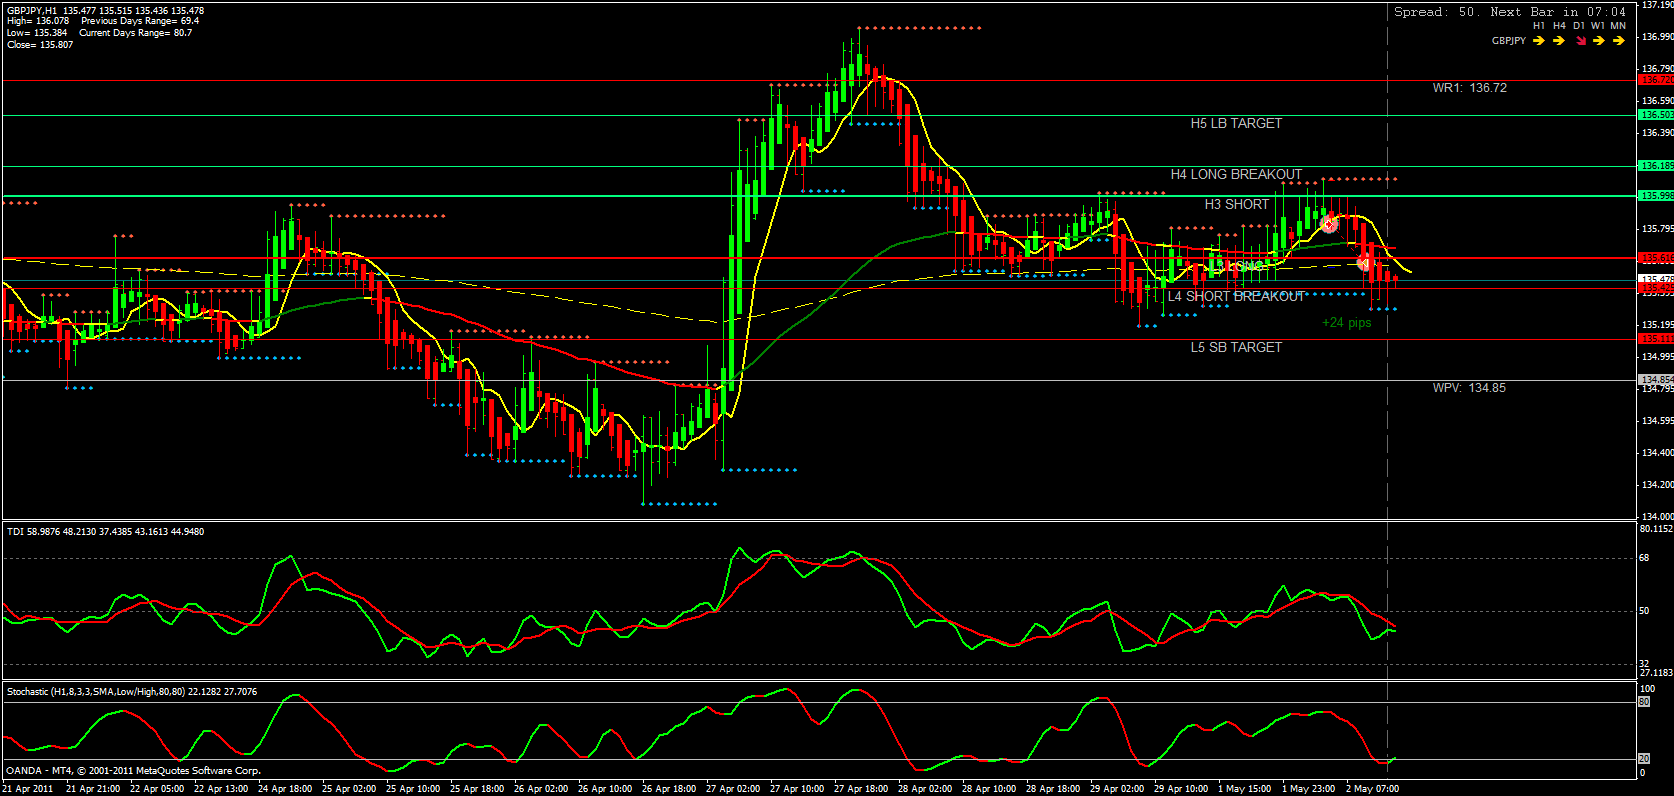This screenshot has width=1674, height=796.
Task: Click the W1 timeframe header above arrows
Action: click(x=1598, y=26)
